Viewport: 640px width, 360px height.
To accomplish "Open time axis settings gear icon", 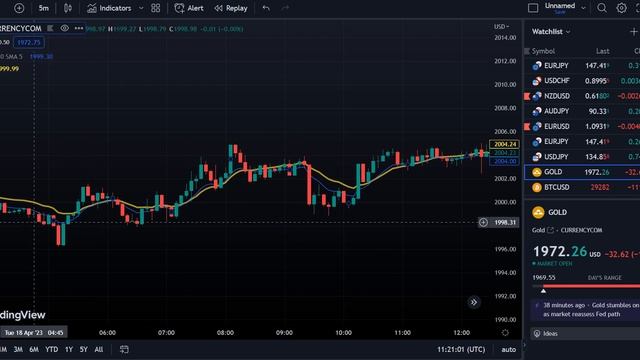I will click(505, 333).
